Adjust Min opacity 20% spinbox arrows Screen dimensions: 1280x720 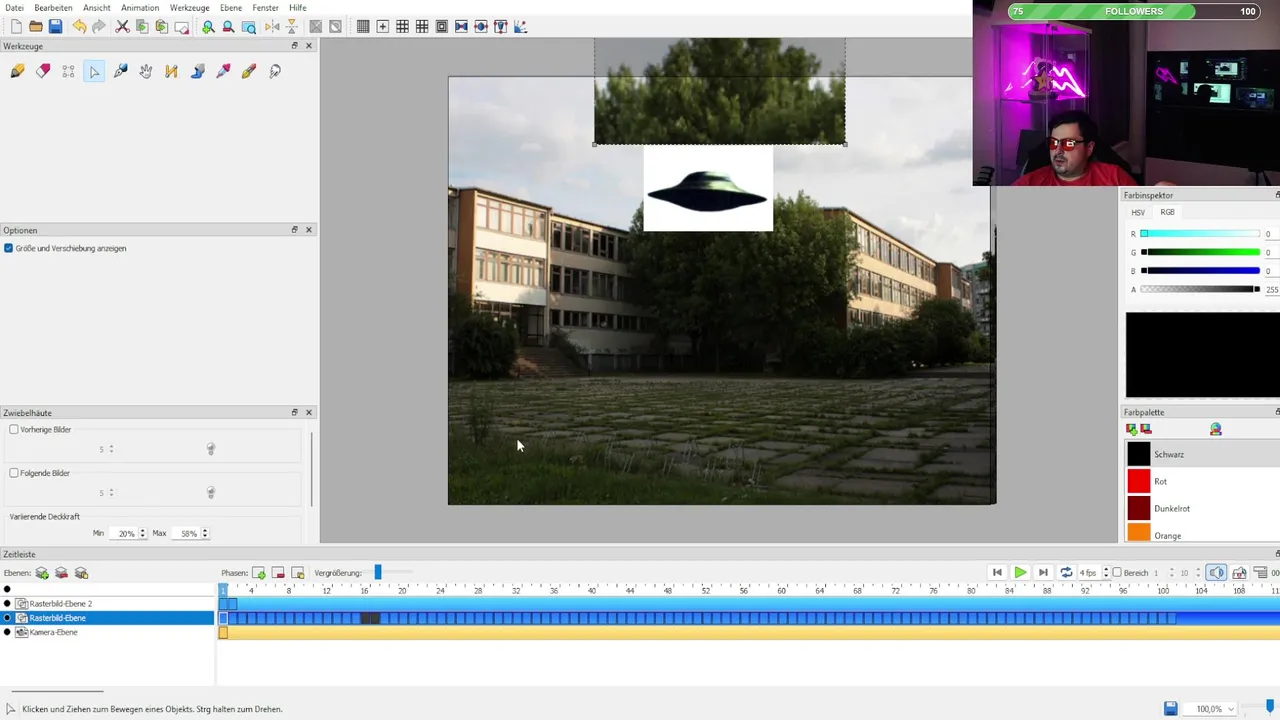[143, 534]
